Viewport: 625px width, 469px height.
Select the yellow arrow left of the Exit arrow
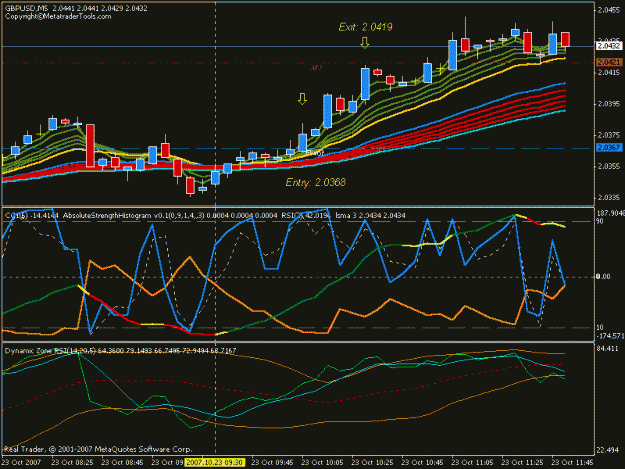[302, 99]
